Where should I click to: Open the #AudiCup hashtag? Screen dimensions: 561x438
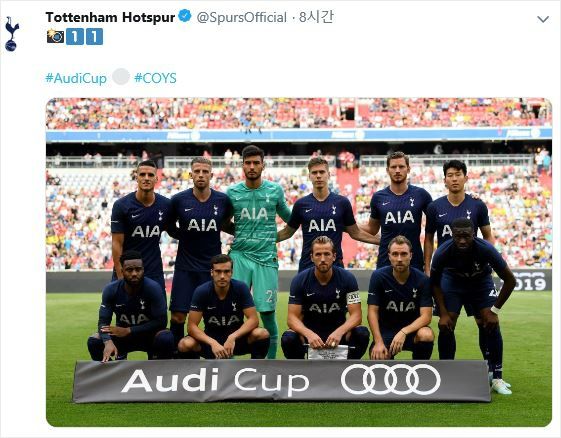[76, 78]
